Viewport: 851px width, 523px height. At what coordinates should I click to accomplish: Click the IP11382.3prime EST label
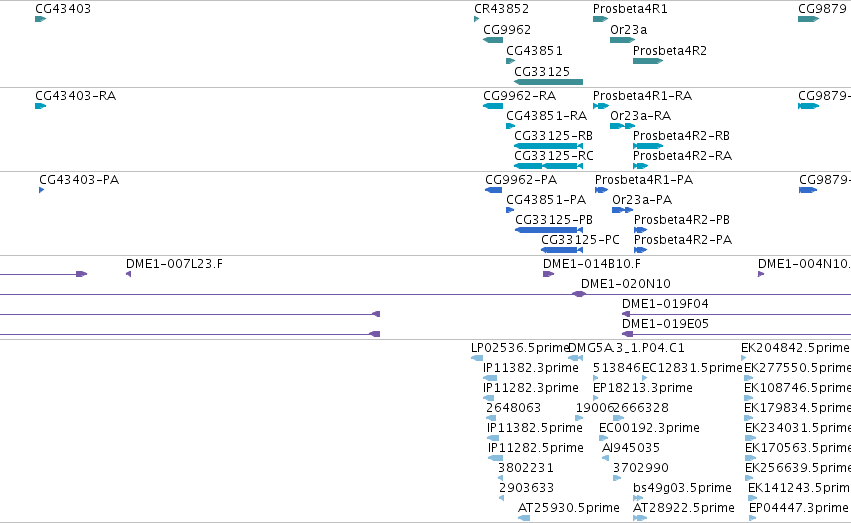531,368
